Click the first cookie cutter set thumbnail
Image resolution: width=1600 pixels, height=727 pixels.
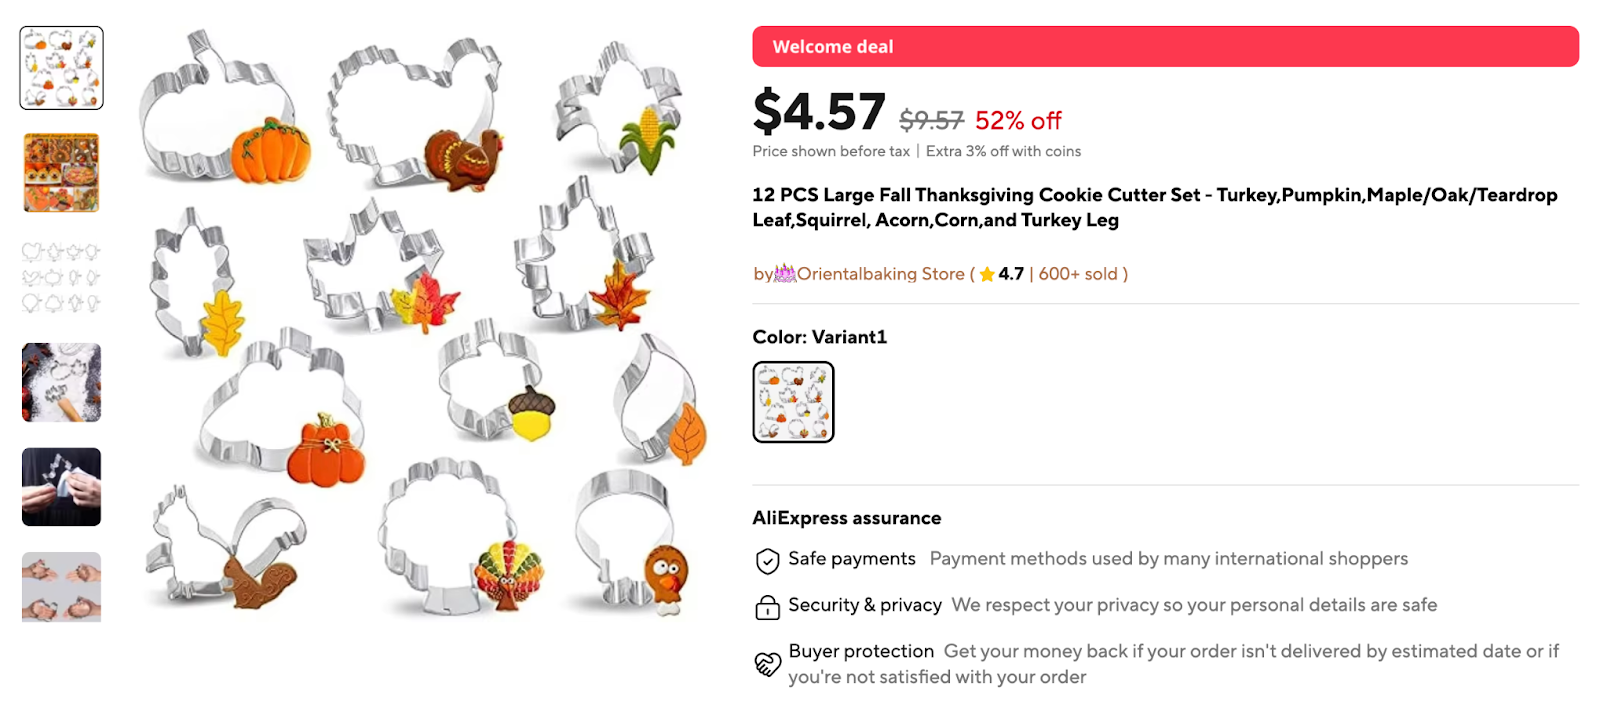60,67
